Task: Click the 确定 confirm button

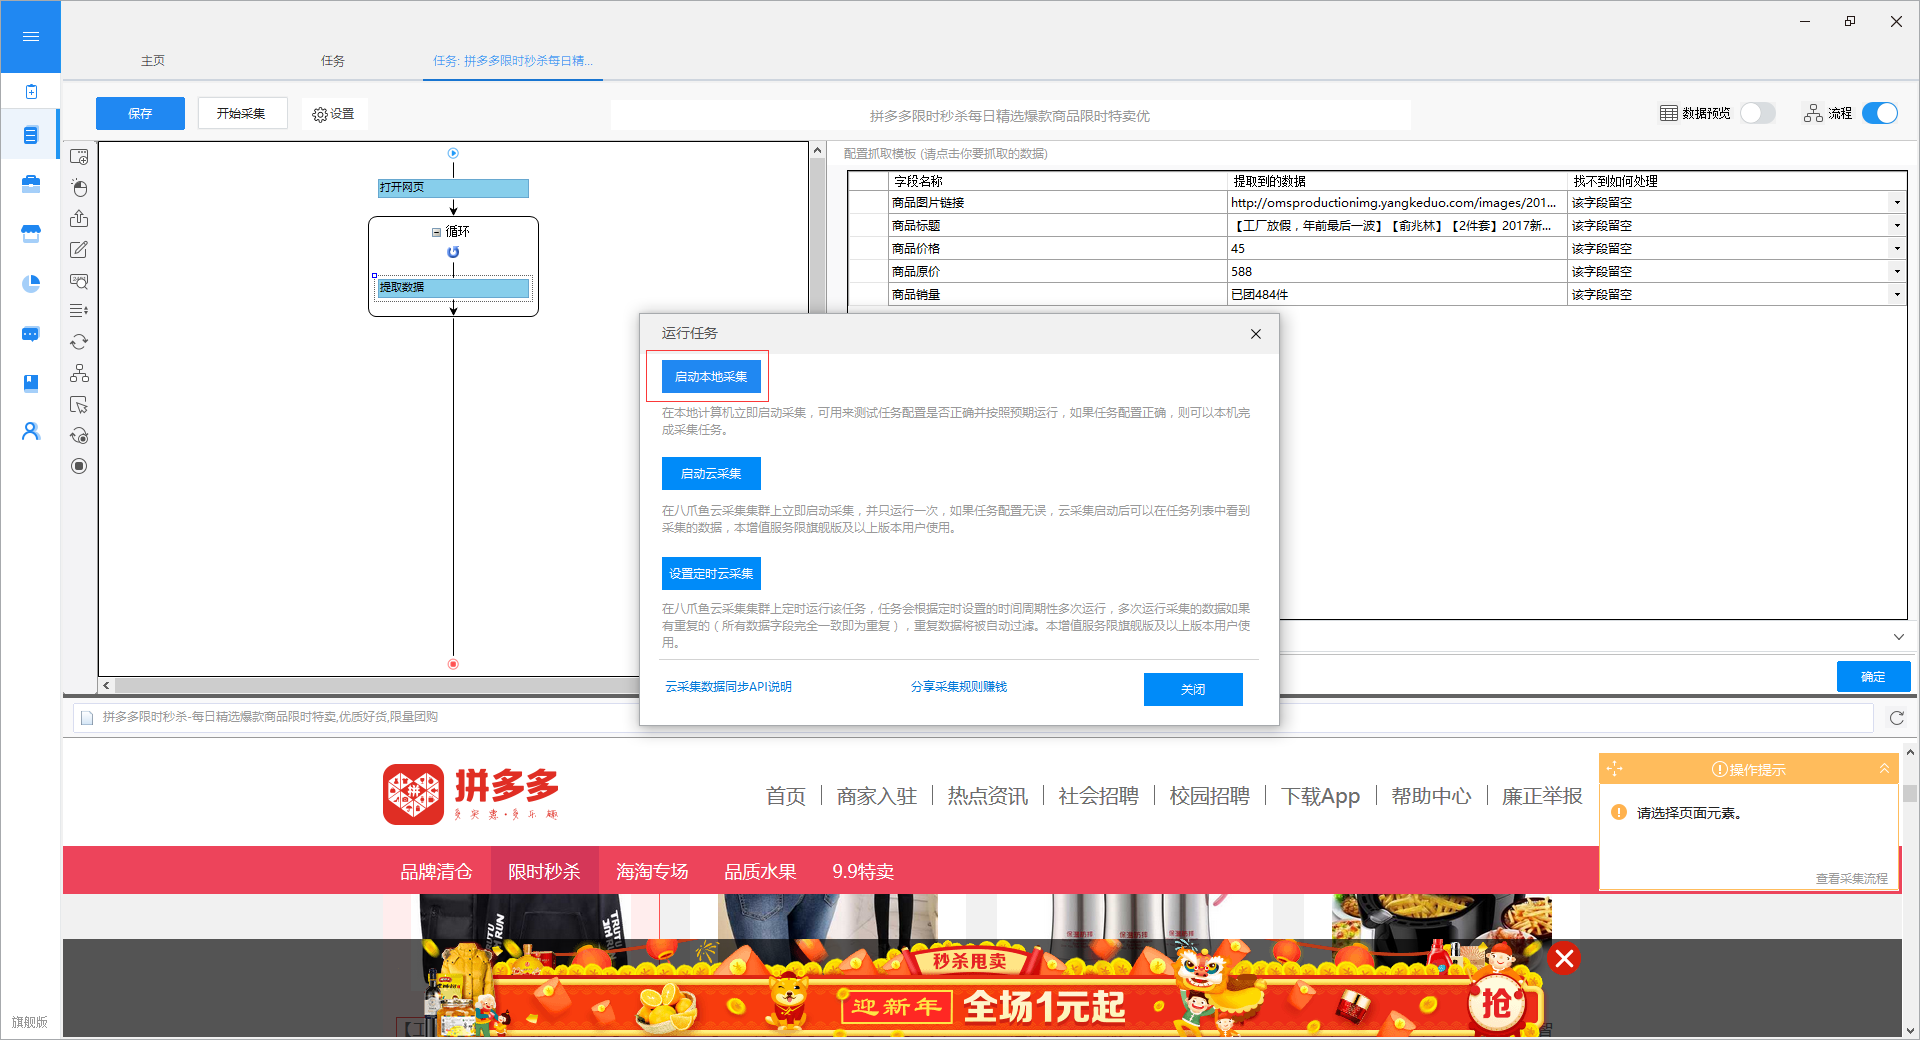Action: (x=1873, y=677)
